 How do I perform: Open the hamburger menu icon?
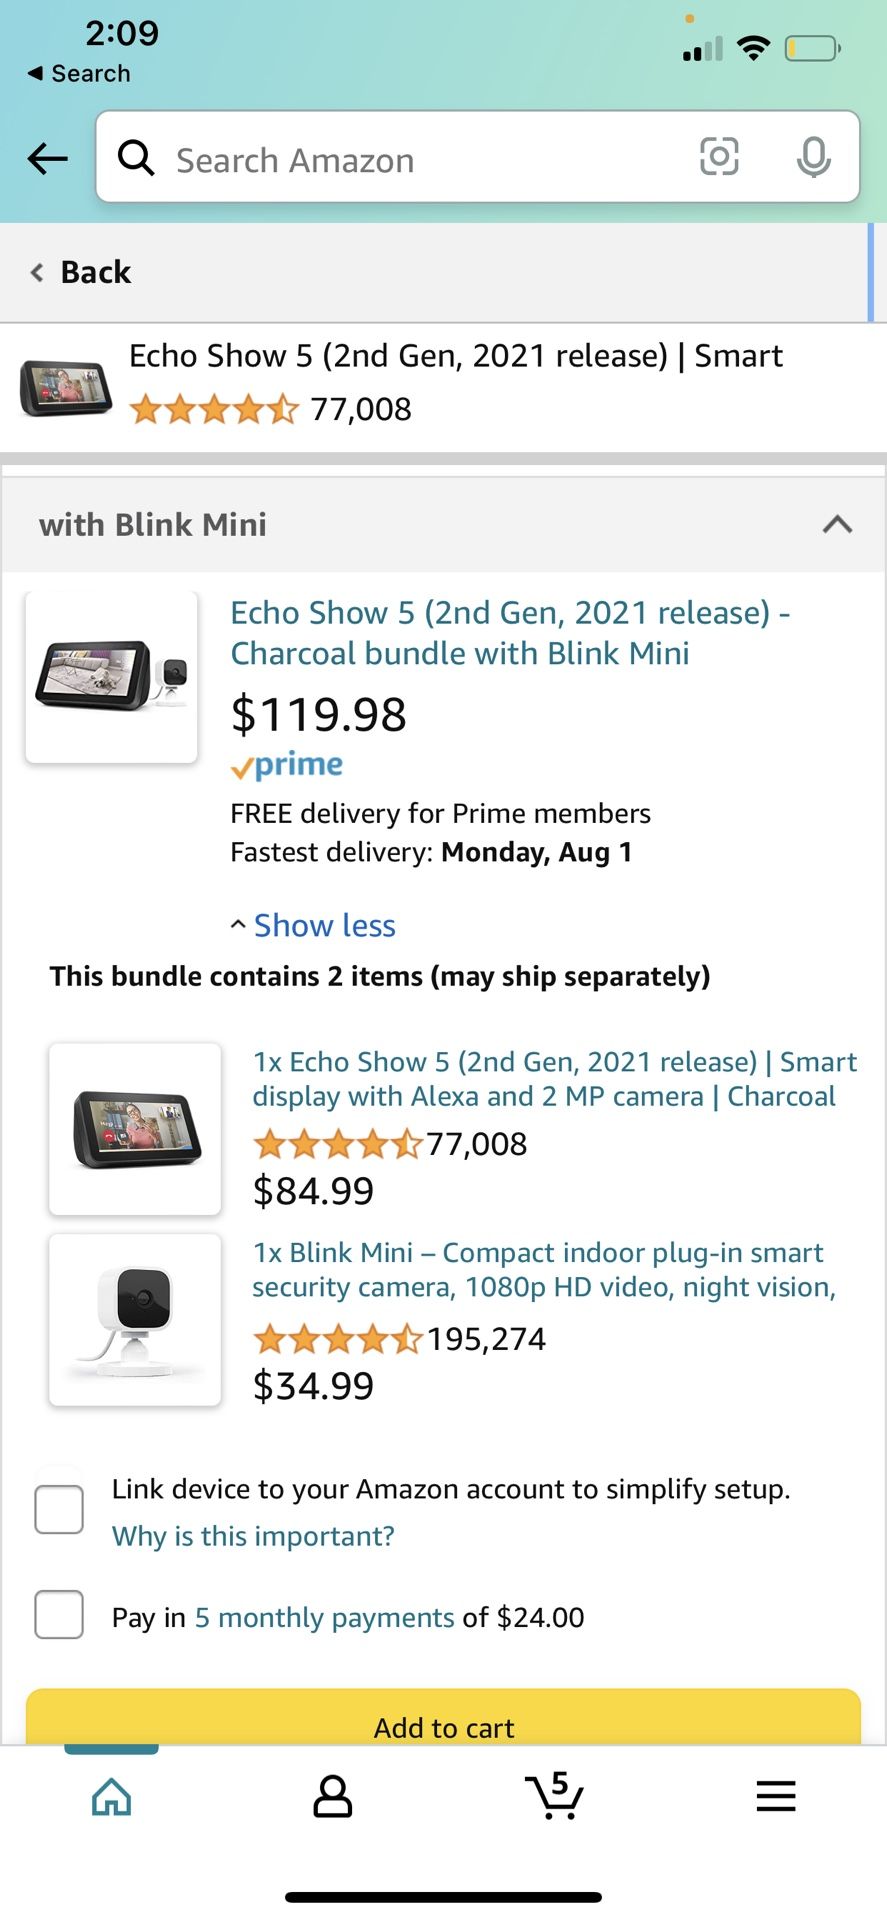tap(775, 1796)
